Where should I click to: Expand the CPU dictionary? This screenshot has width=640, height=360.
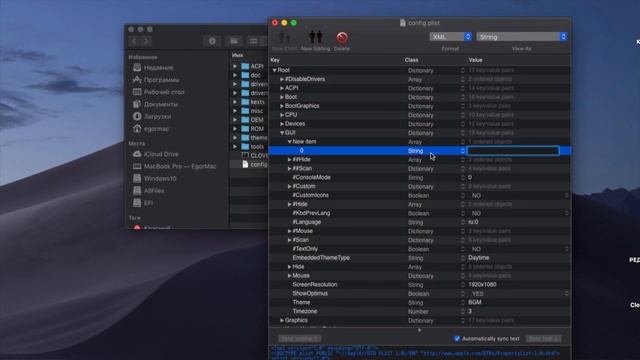282,115
